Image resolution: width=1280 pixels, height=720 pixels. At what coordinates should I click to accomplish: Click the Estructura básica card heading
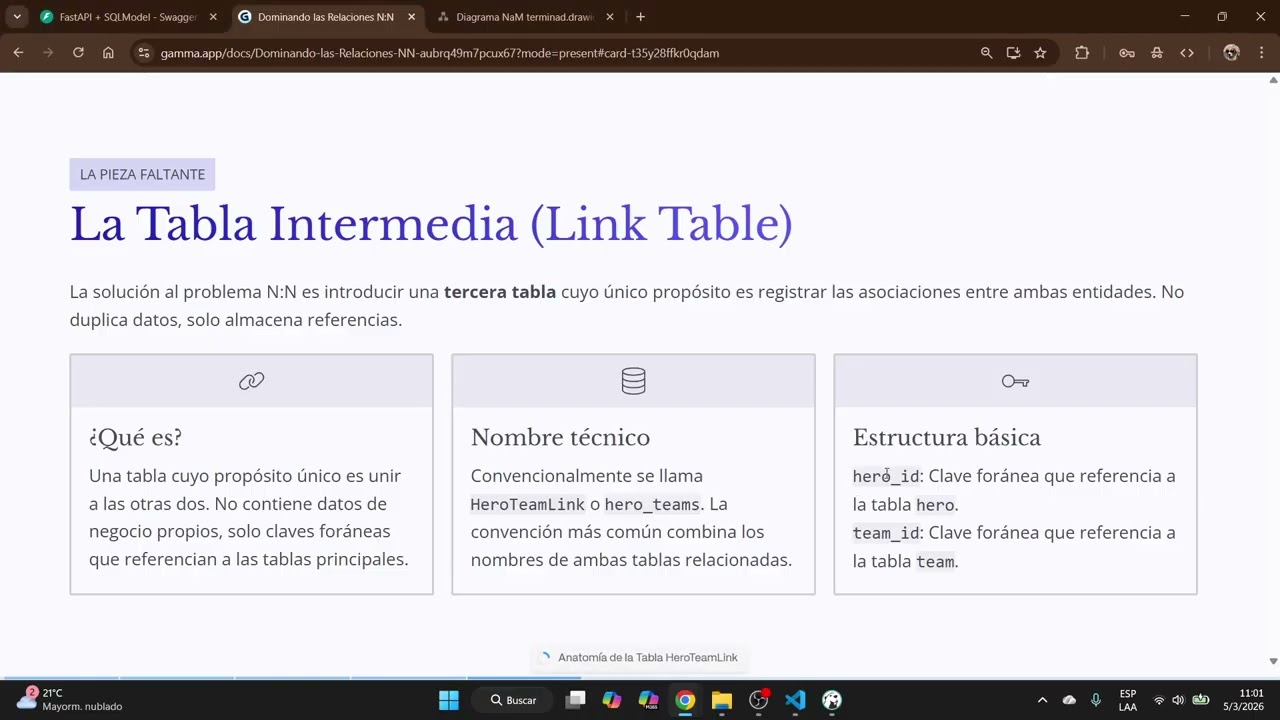[x=946, y=437]
